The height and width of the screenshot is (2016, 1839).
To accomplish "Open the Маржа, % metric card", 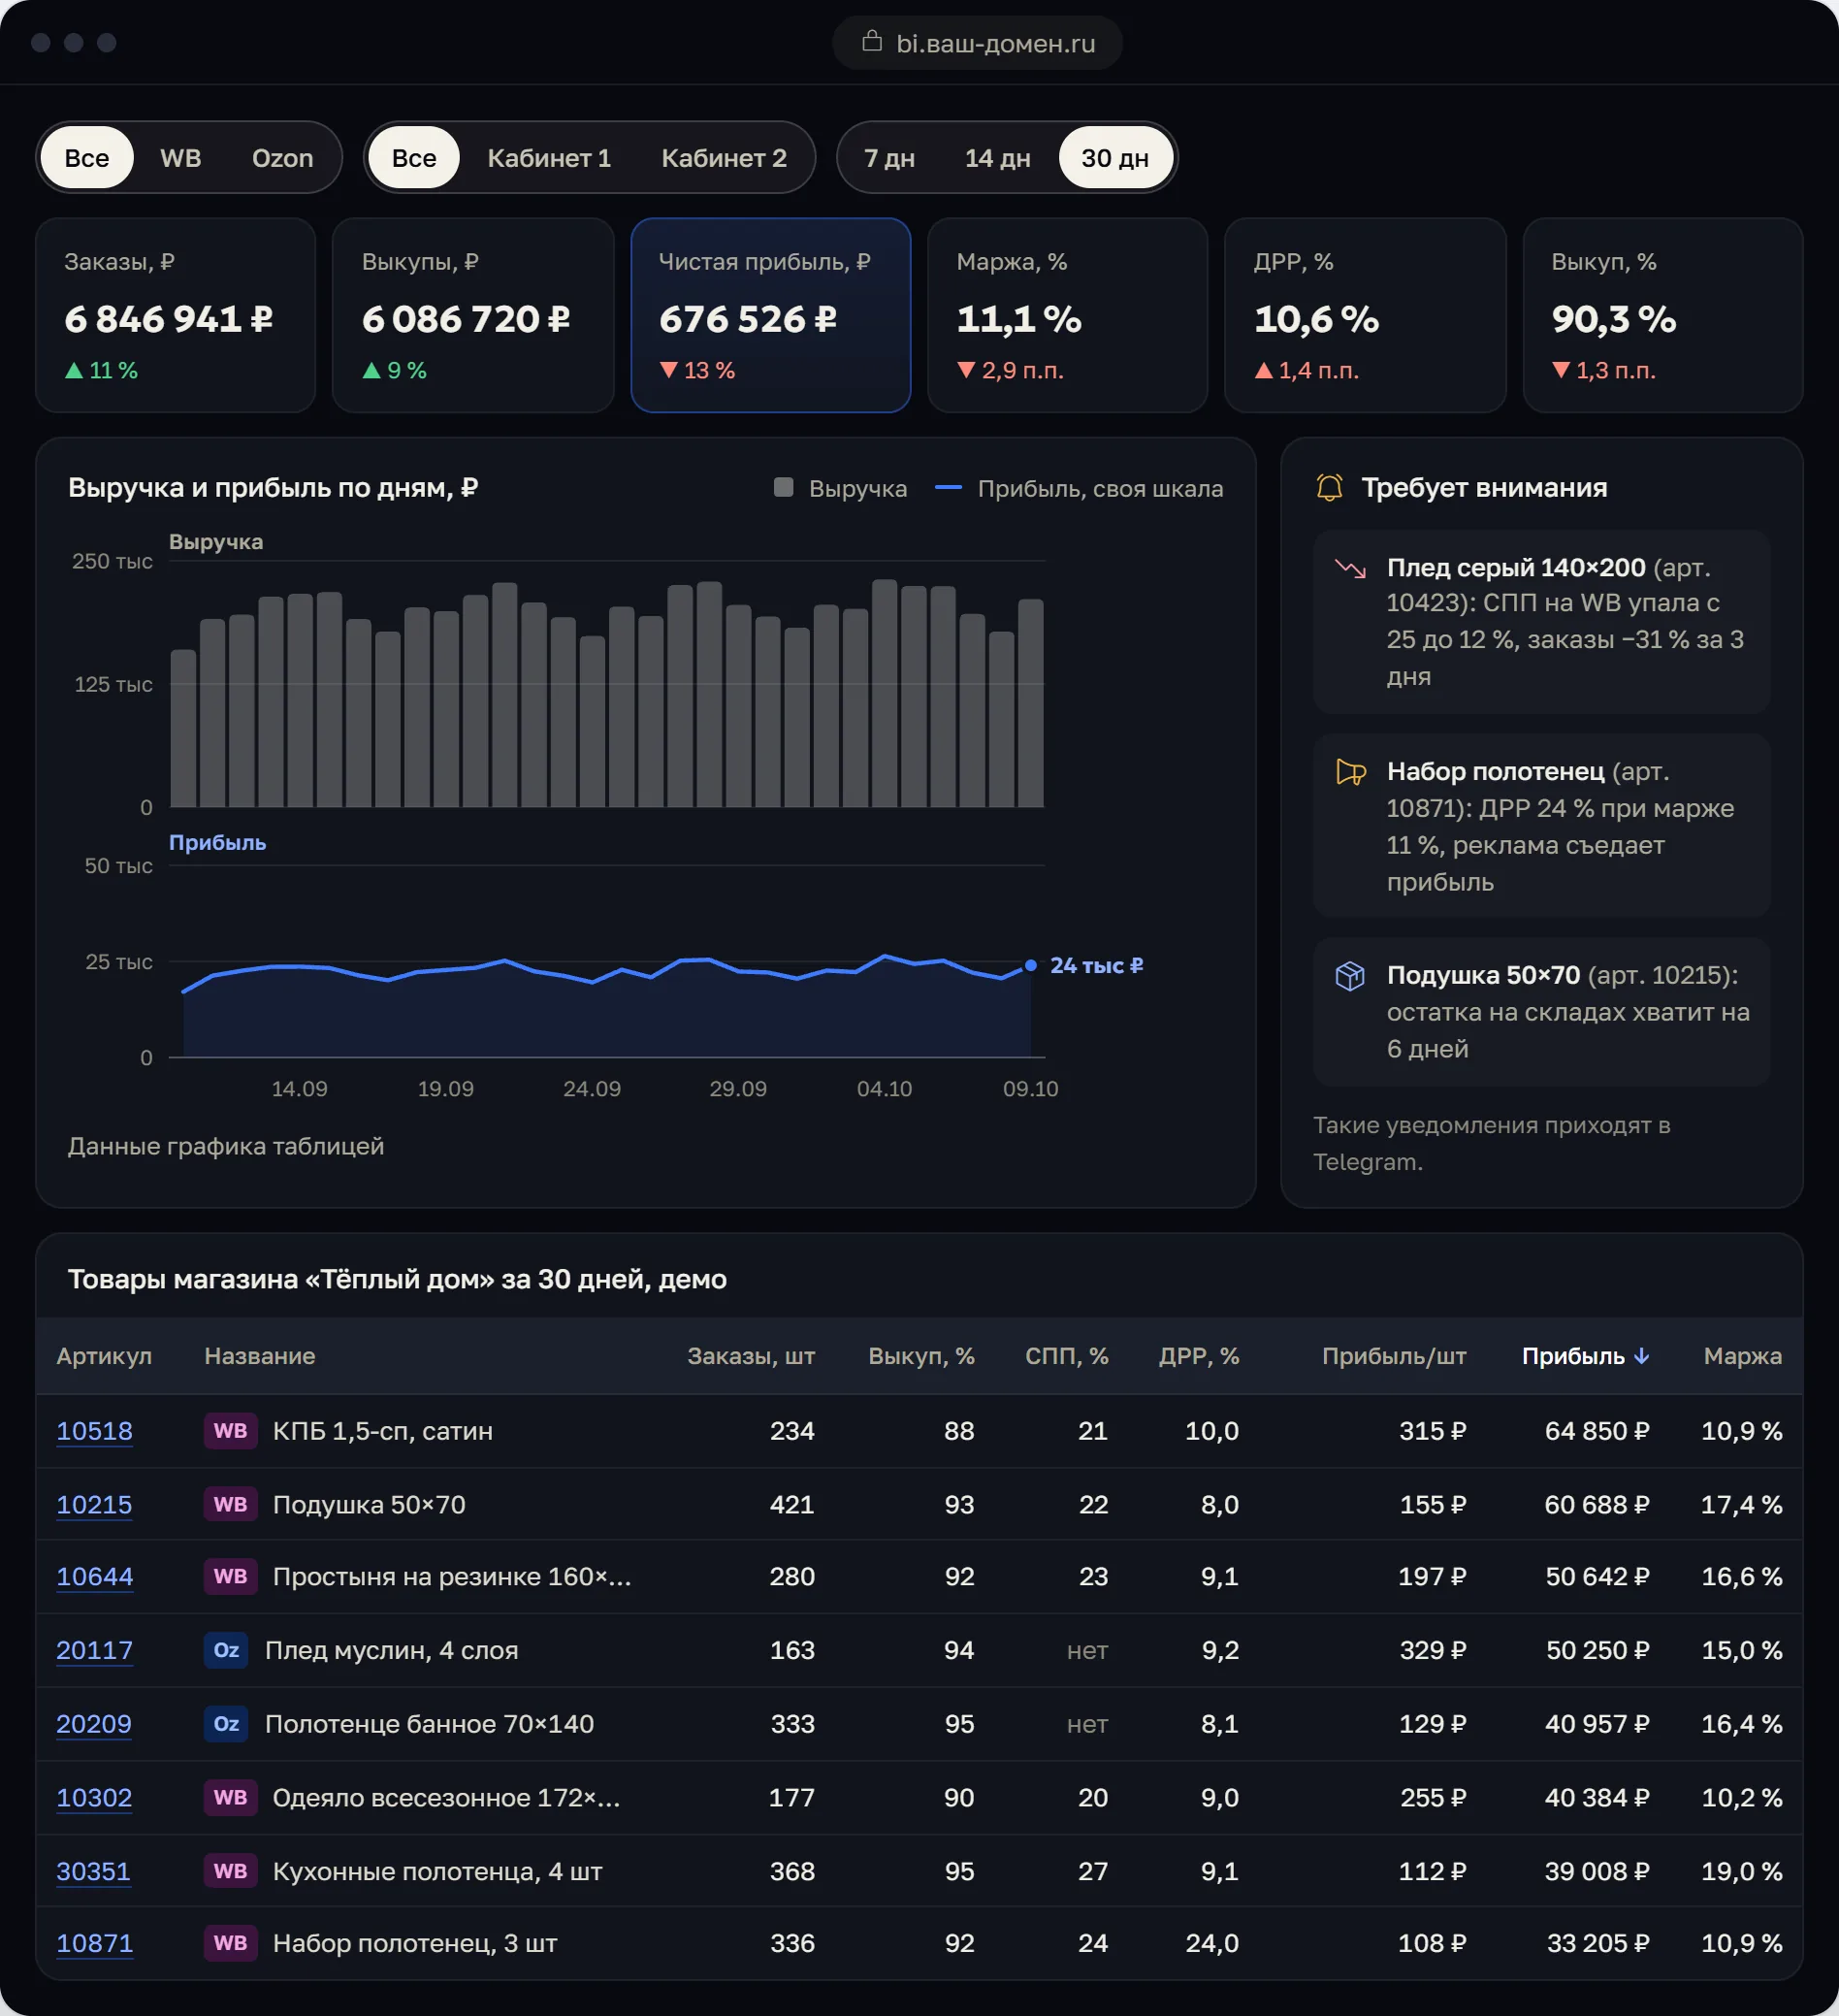I will point(1068,315).
